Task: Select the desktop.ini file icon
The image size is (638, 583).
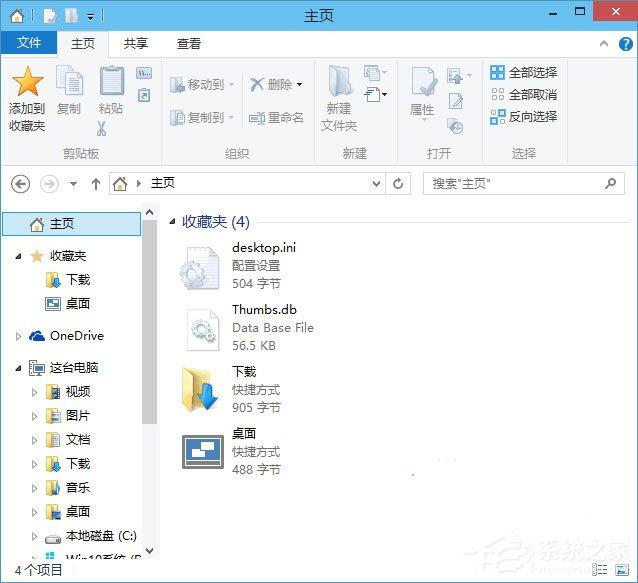Action: pyautogui.click(x=200, y=269)
